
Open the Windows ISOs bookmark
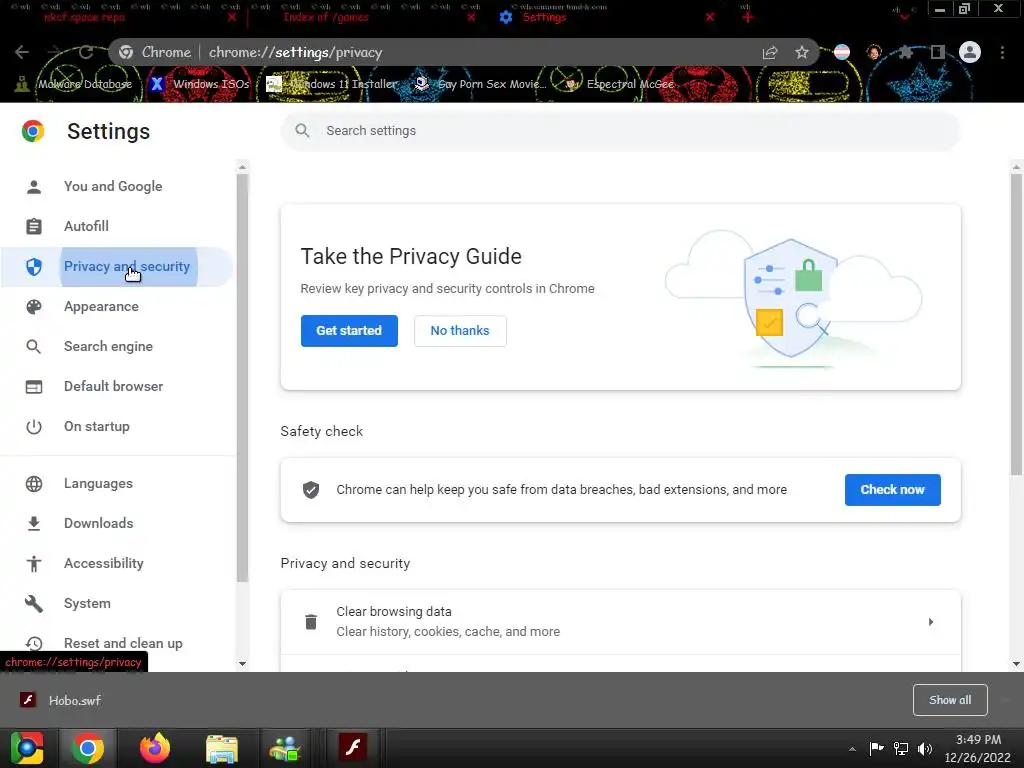point(200,84)
